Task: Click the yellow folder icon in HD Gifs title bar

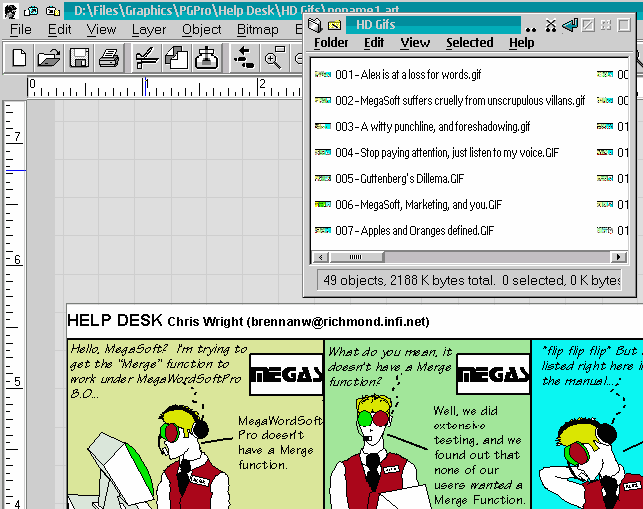Action: click(x=335, y=25)
